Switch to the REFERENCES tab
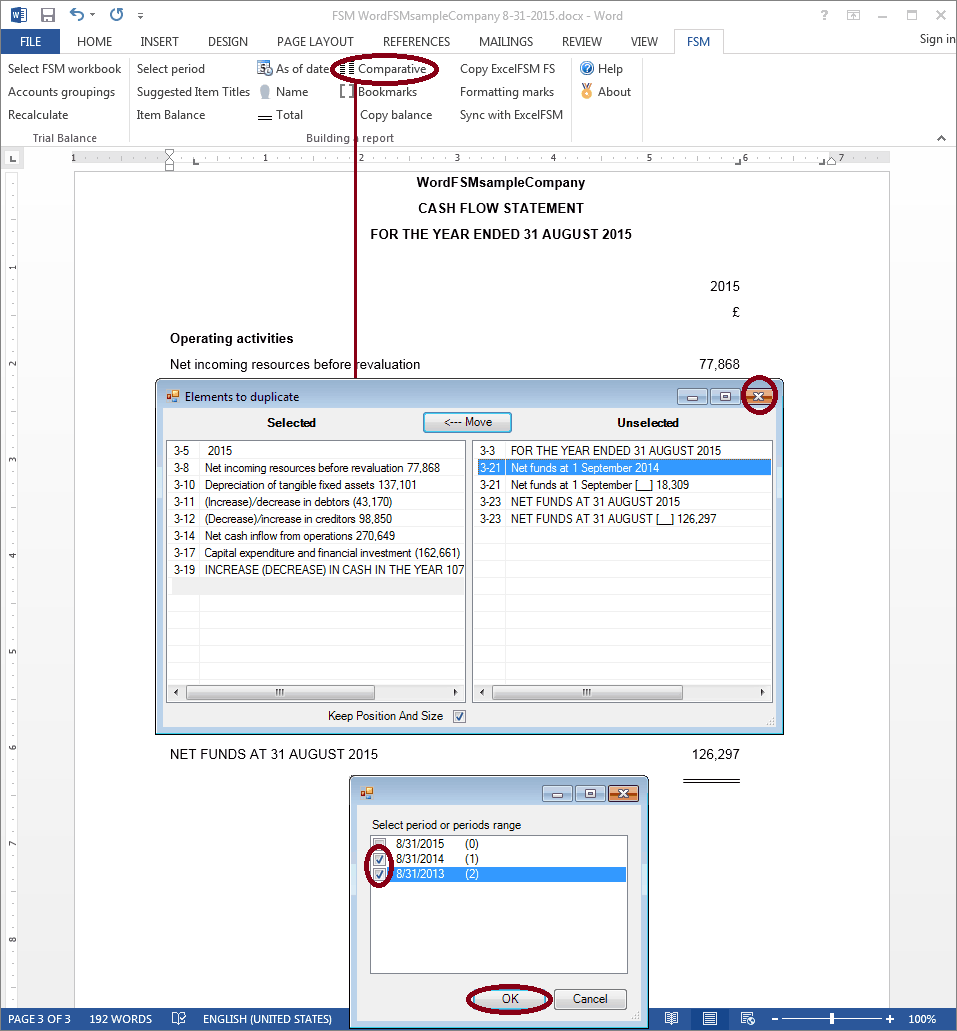 pos(416,41)
